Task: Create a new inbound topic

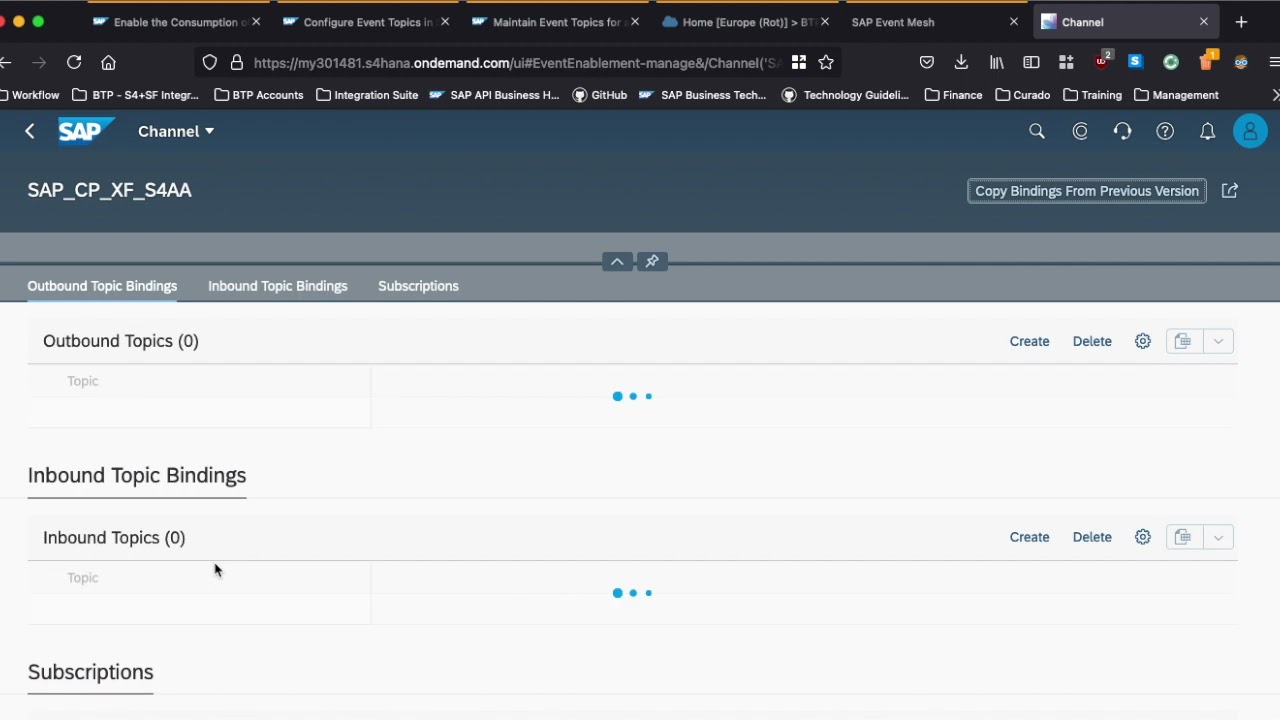Action: [x=1029, y=537]
